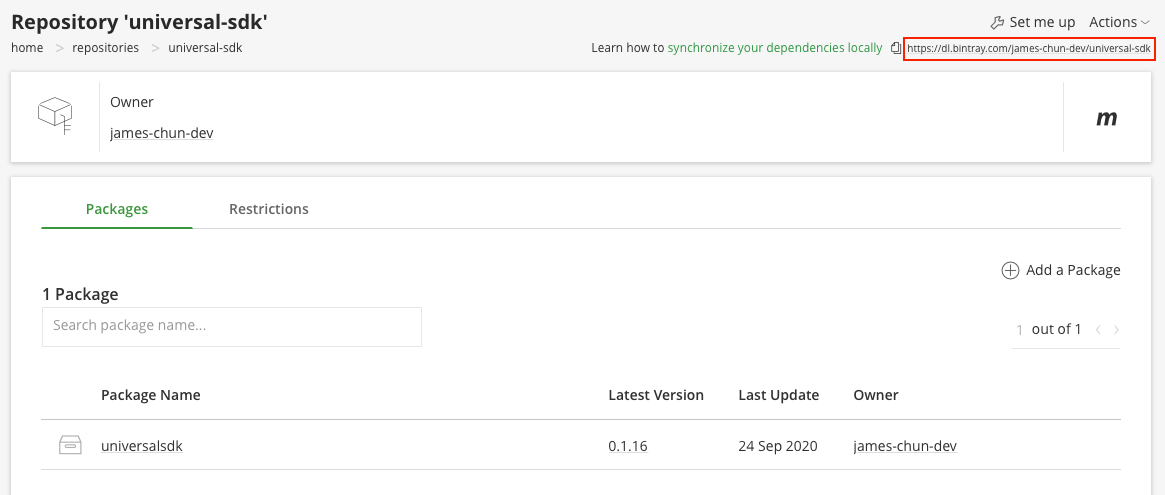This screenshot has width=1165, height=495.
Task: Click the wrench icon beside Set me up
Action: pyautogui.click(x=998, y=22)
